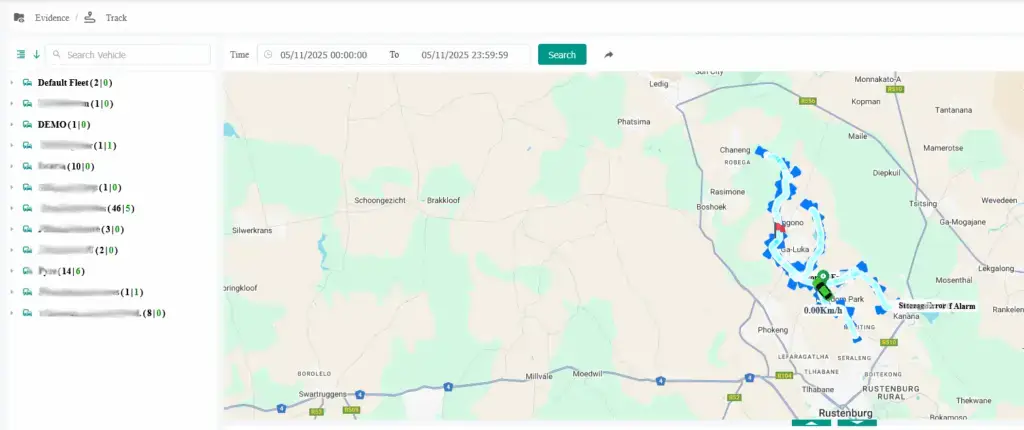Click the end time field 05/11/2025 23:59:59
1024x430 pixels.
click(464, 55)
